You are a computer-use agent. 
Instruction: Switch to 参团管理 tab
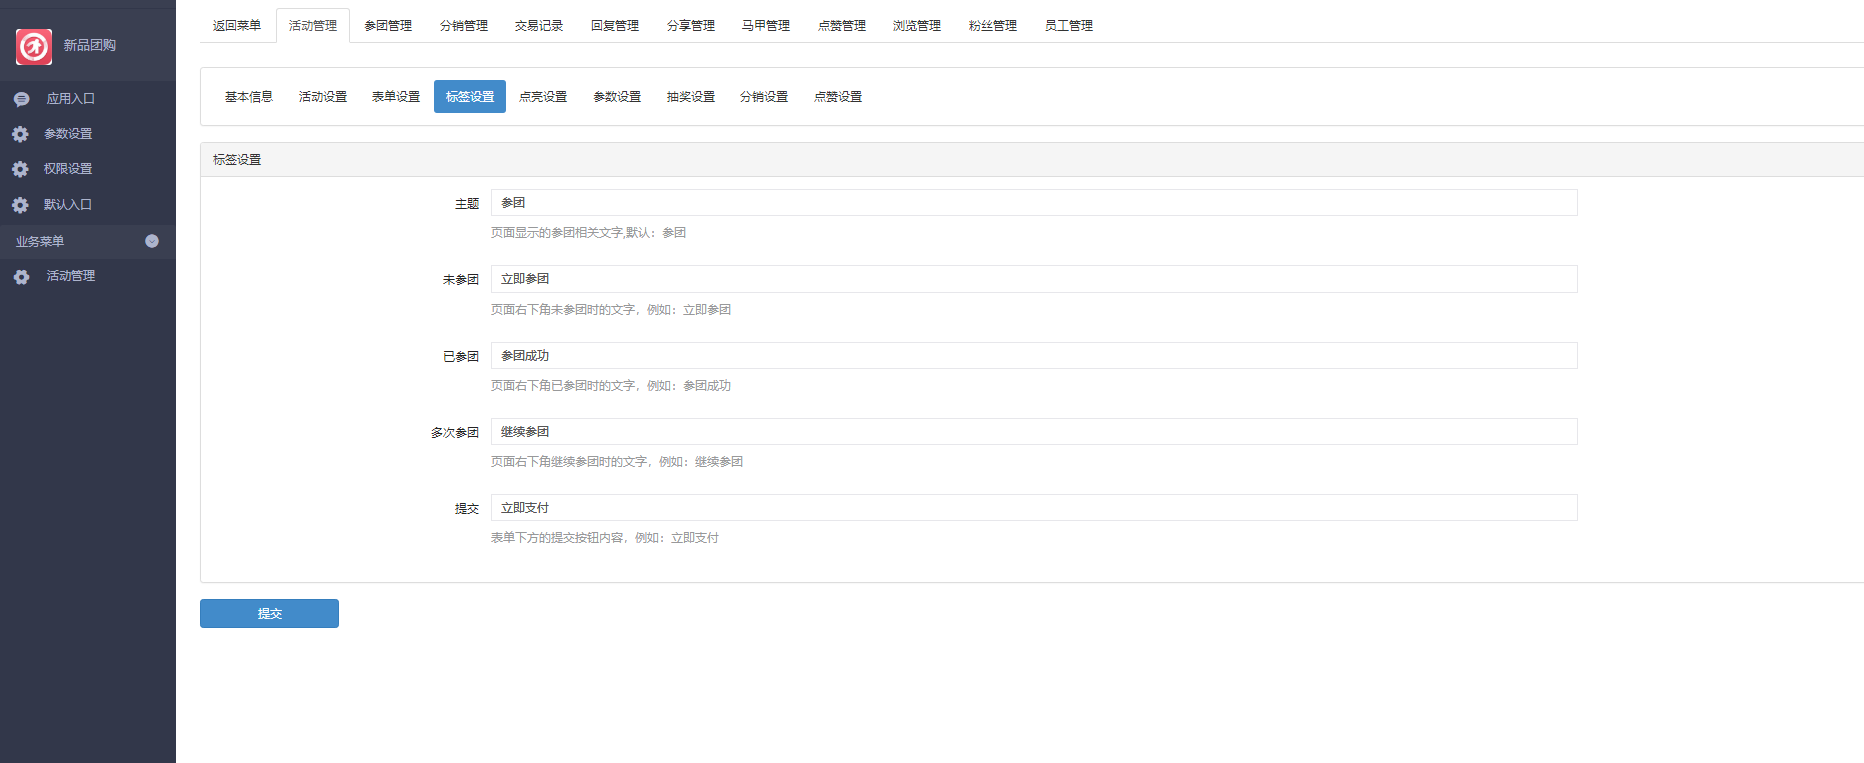388,26
